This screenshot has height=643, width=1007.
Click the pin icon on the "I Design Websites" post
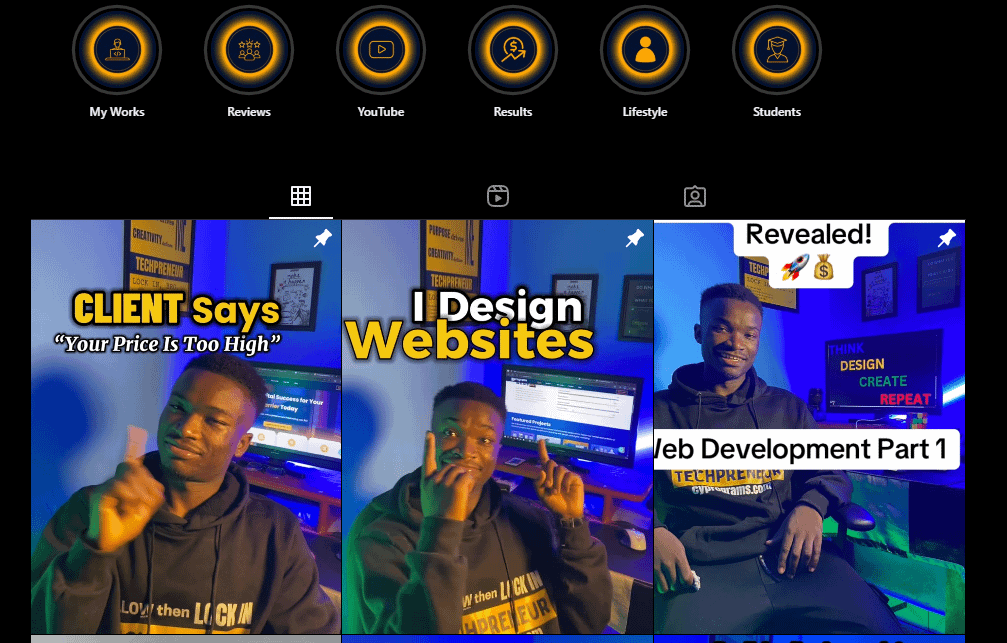(x=634, y=238)
